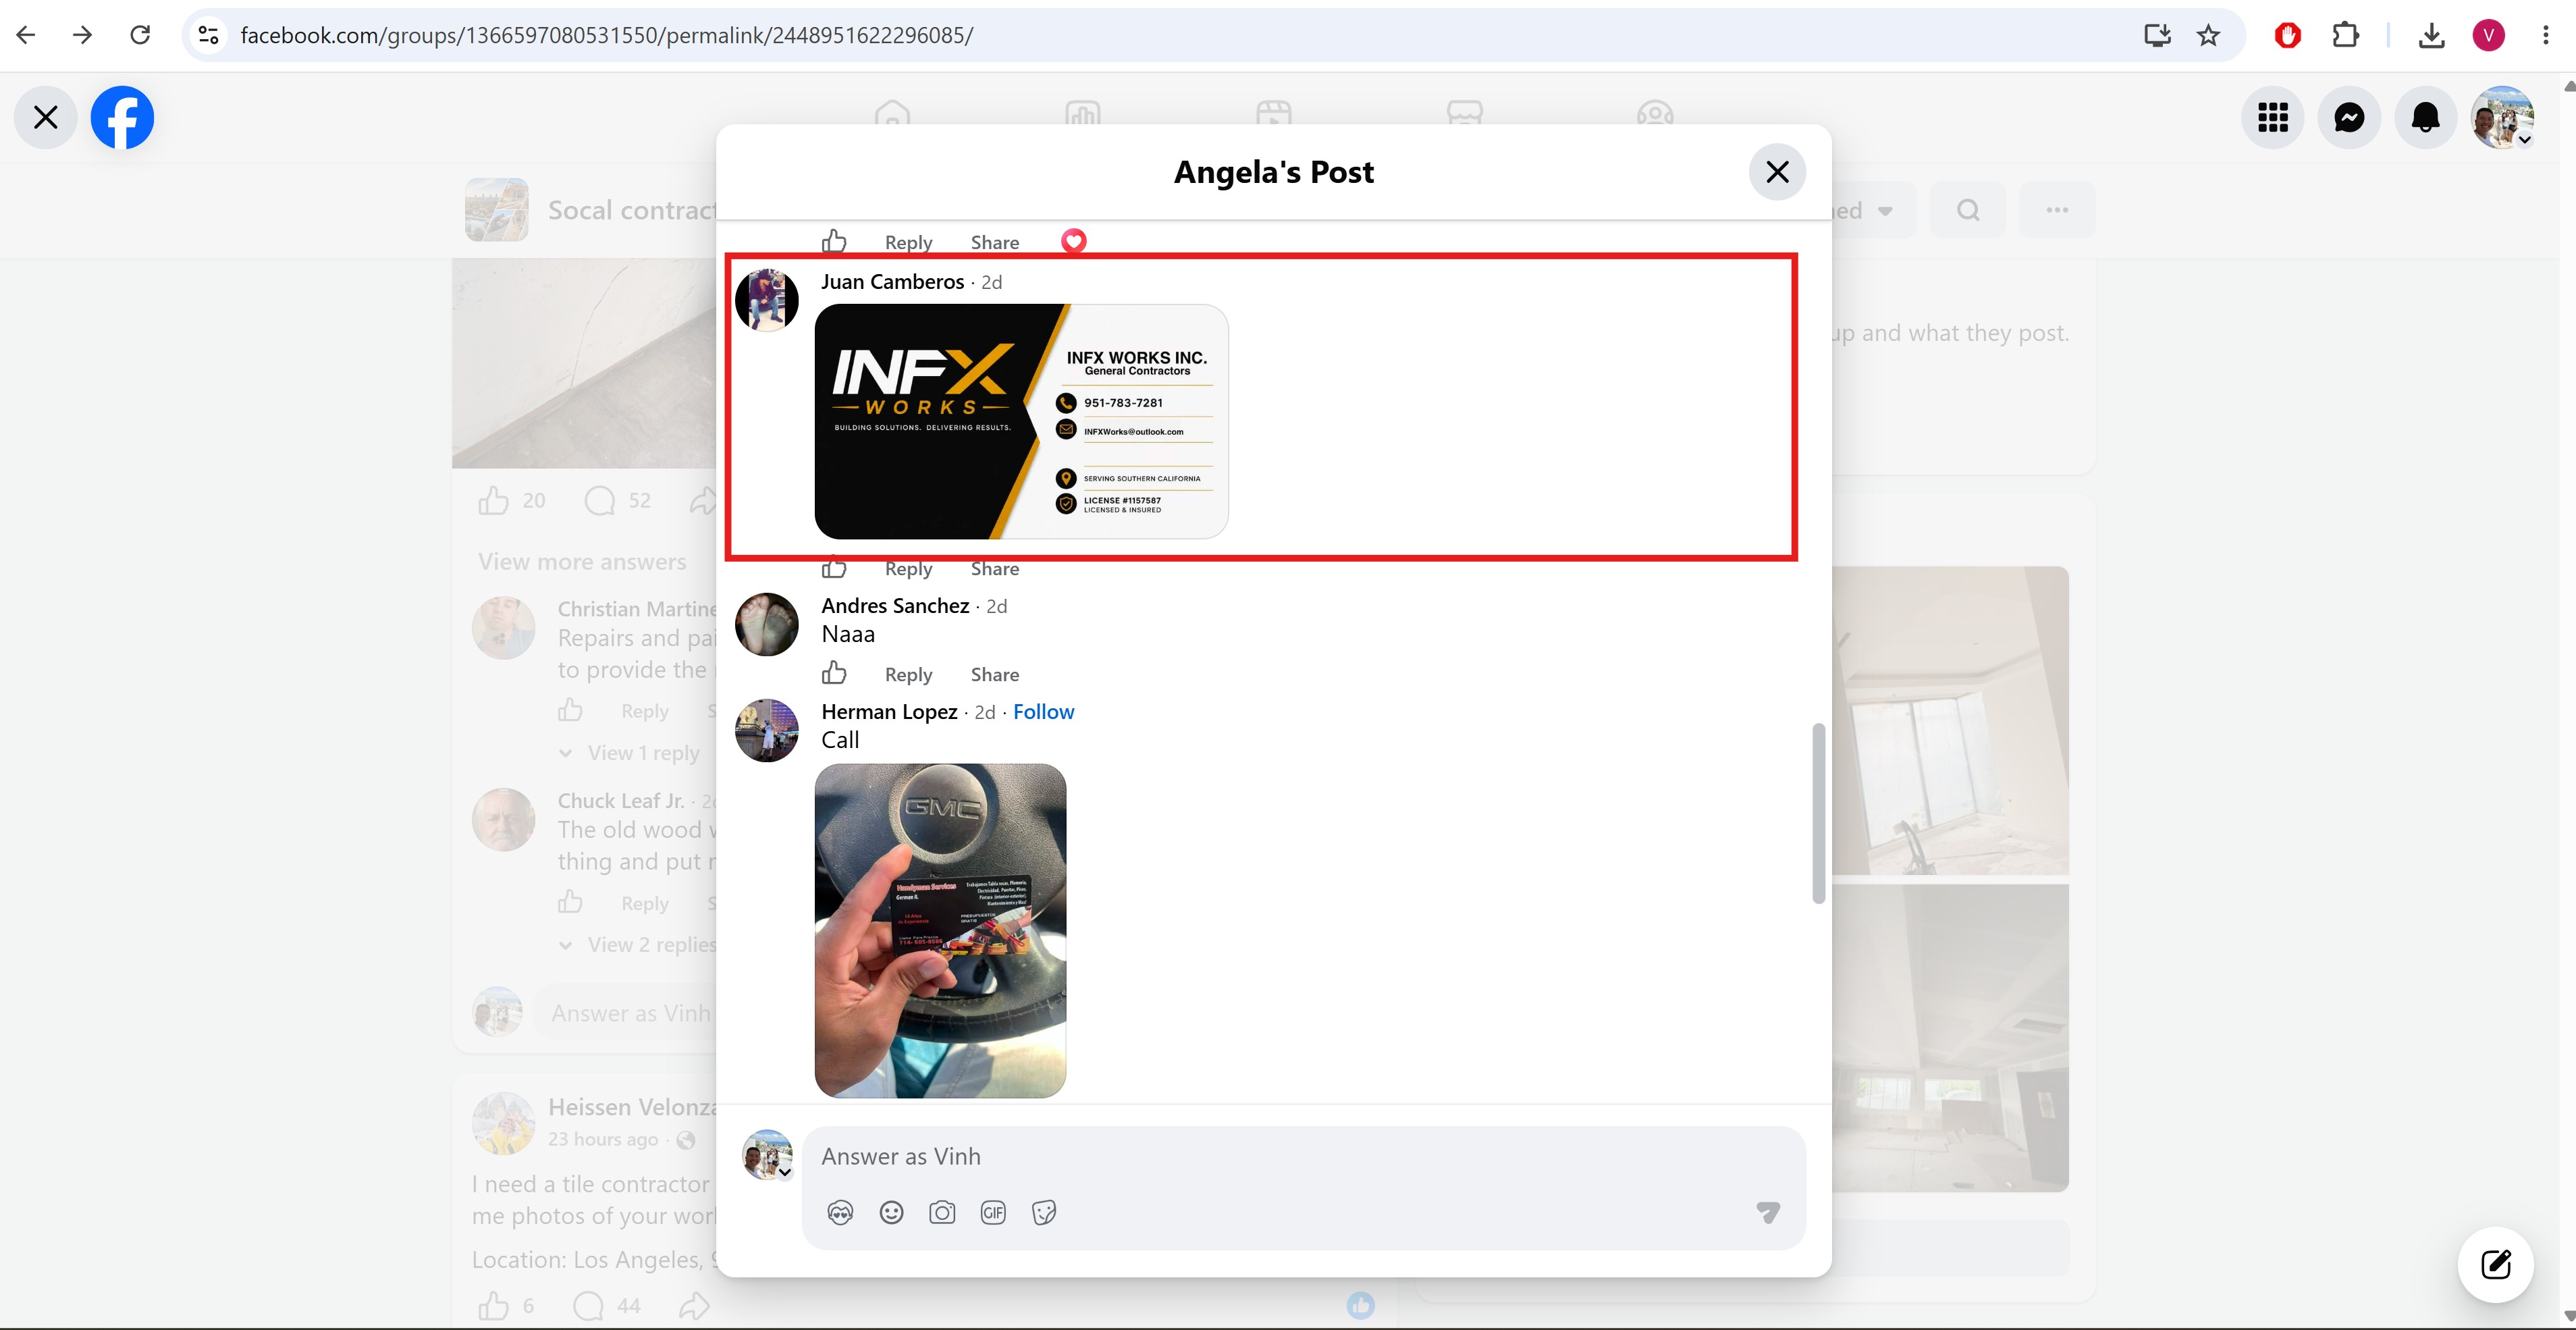The height and width of the screenshot is (1330, 2576).
Task: Like Christian Martinez's background comment
Action: tap(570, 710)
